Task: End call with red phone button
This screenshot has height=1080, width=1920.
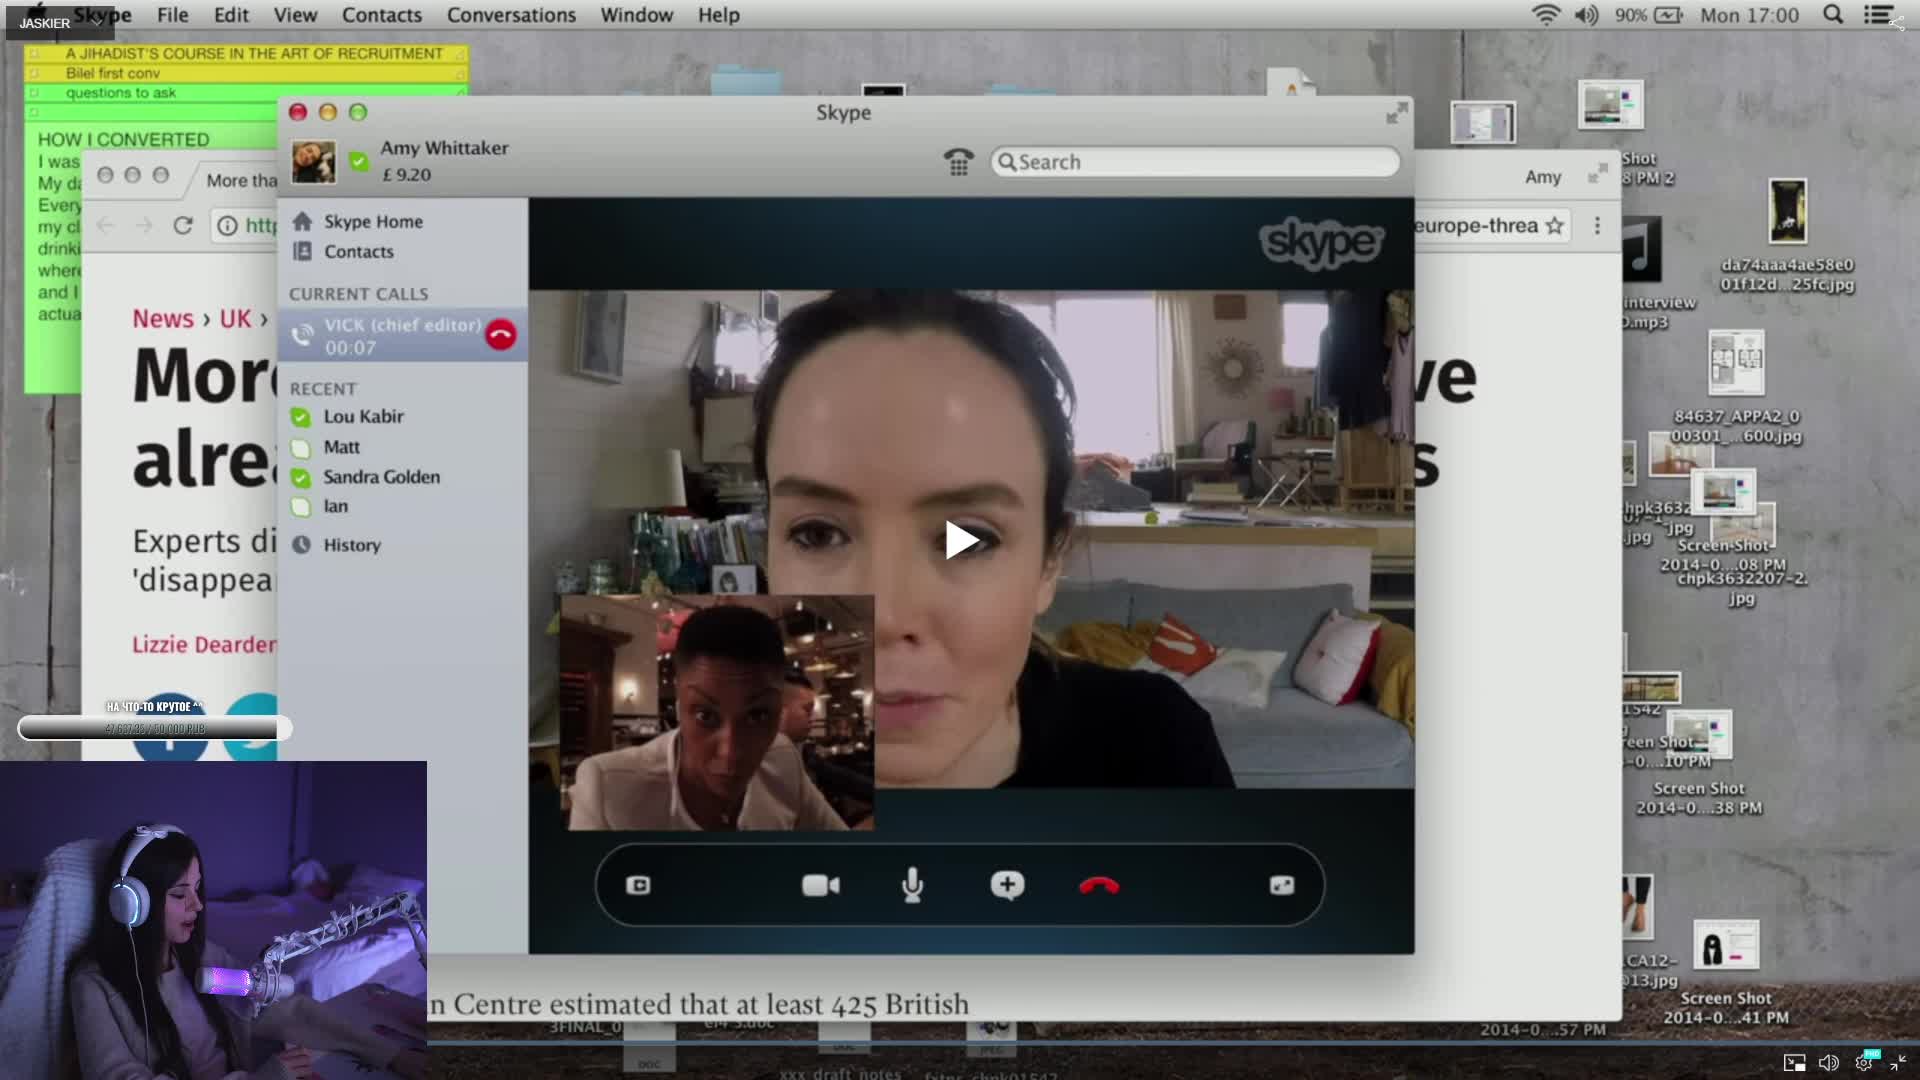Action: (x=1099, y=885)
